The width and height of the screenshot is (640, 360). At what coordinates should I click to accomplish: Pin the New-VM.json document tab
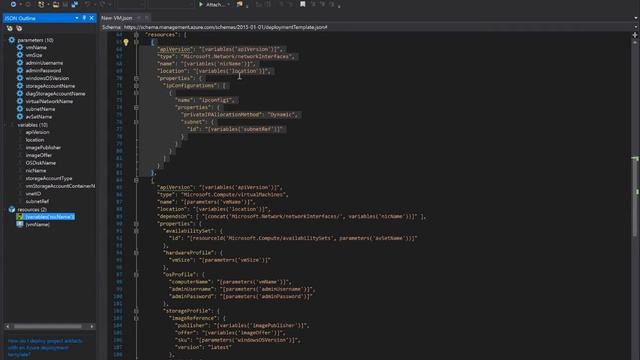coord(139,18)
